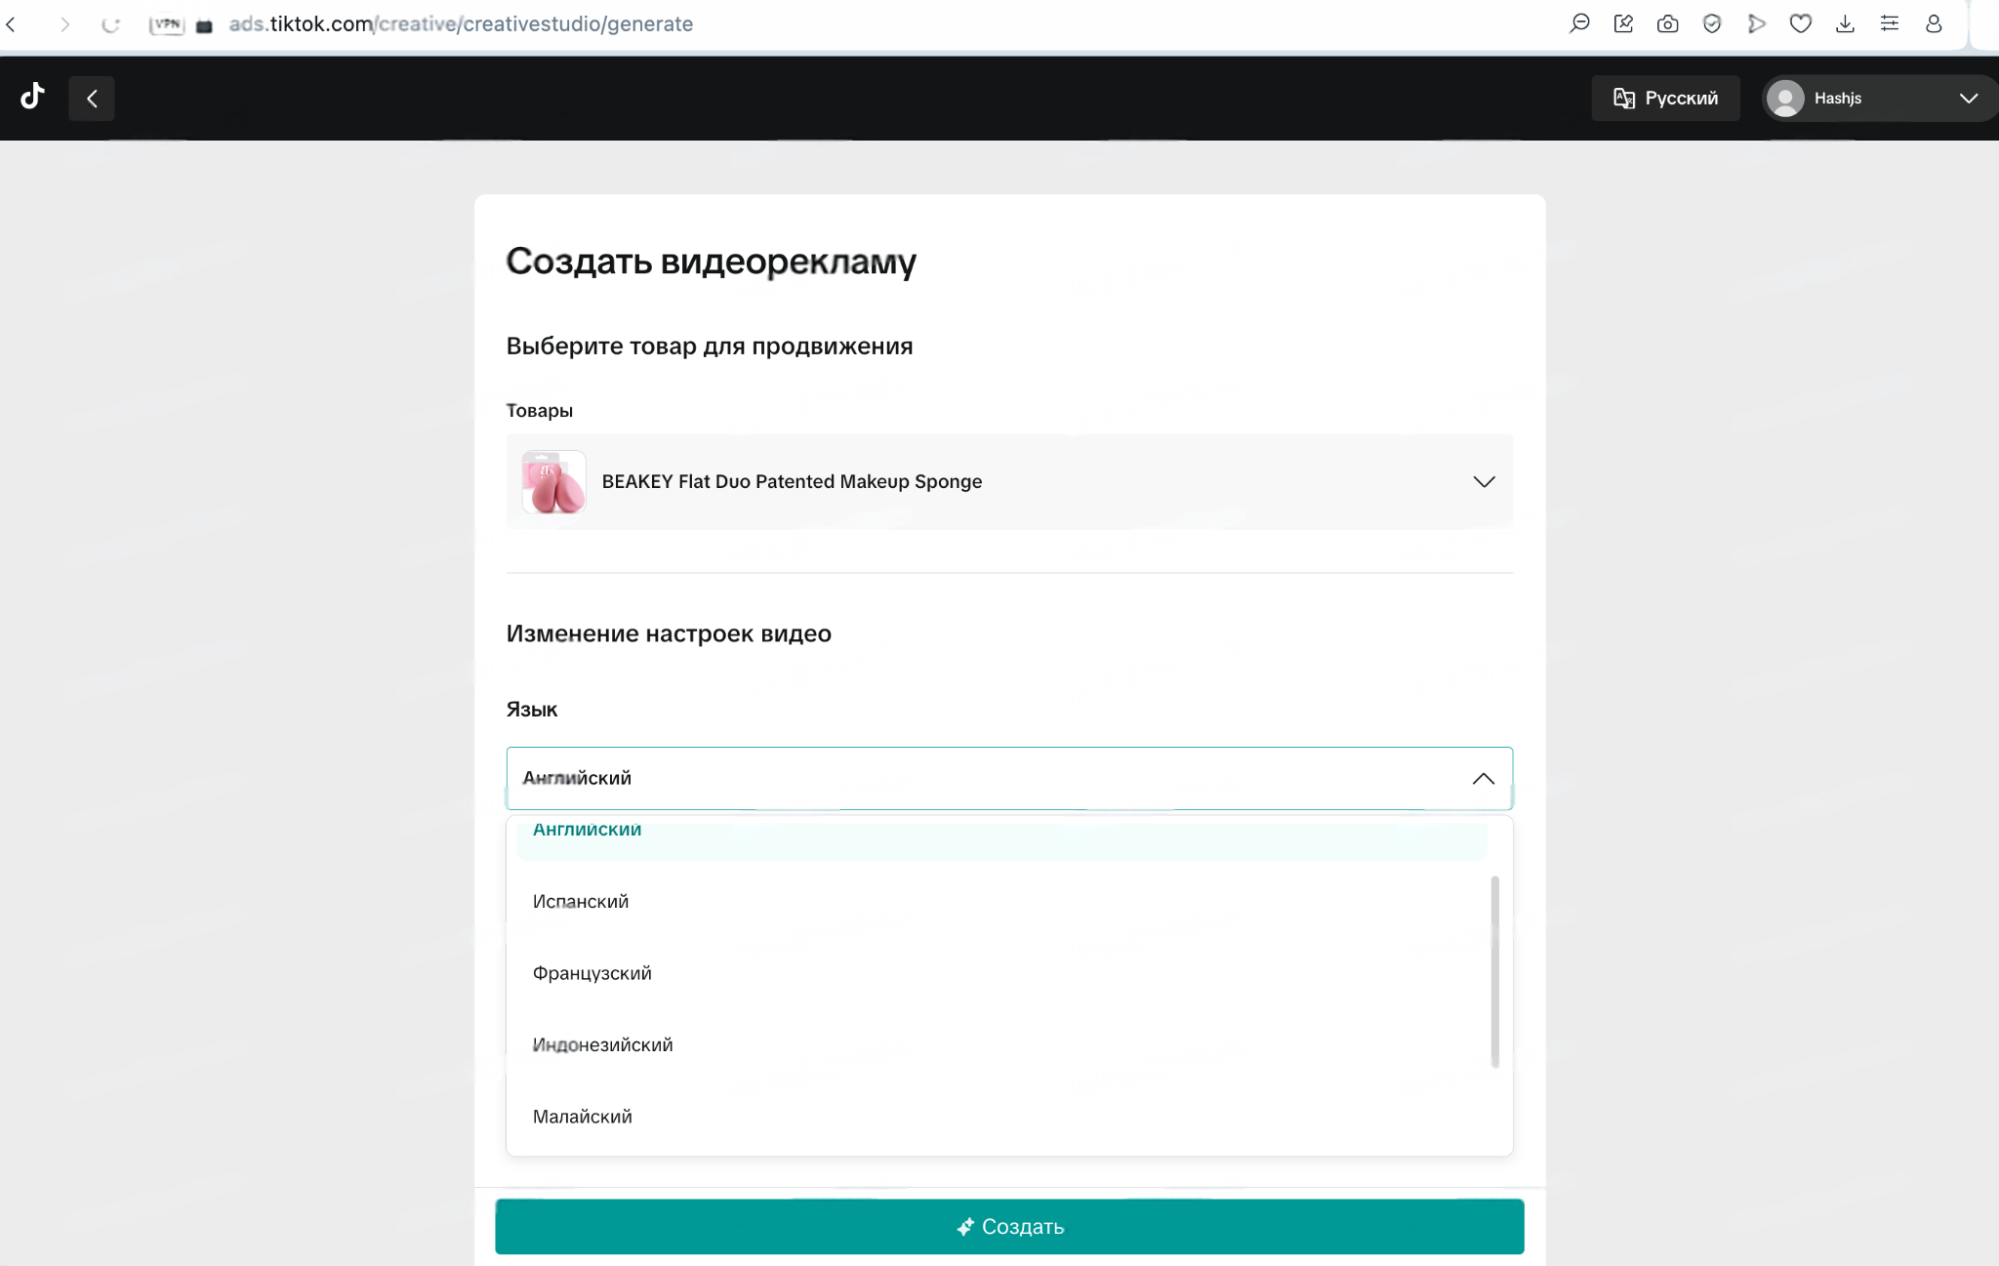Select Индонезийский in the language list

click(1001, 1044)
